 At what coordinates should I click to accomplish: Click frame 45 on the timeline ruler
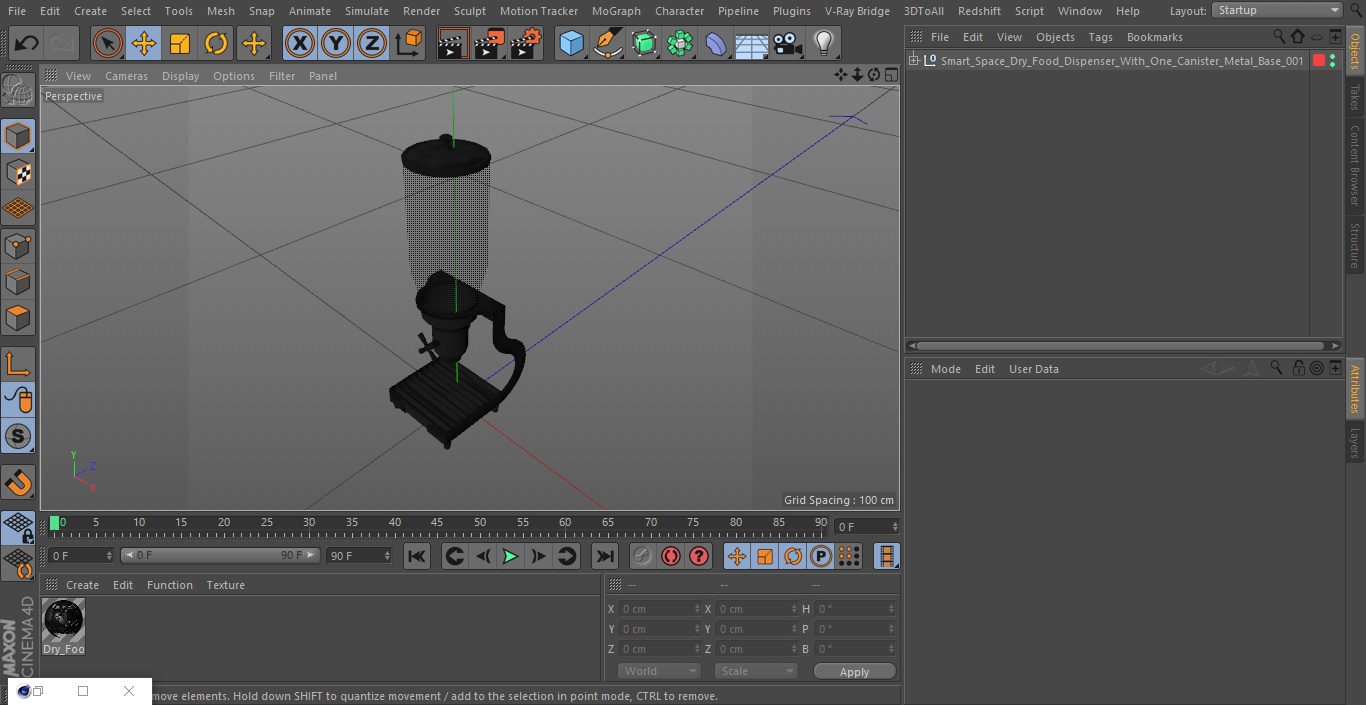[x=437, y=522]
